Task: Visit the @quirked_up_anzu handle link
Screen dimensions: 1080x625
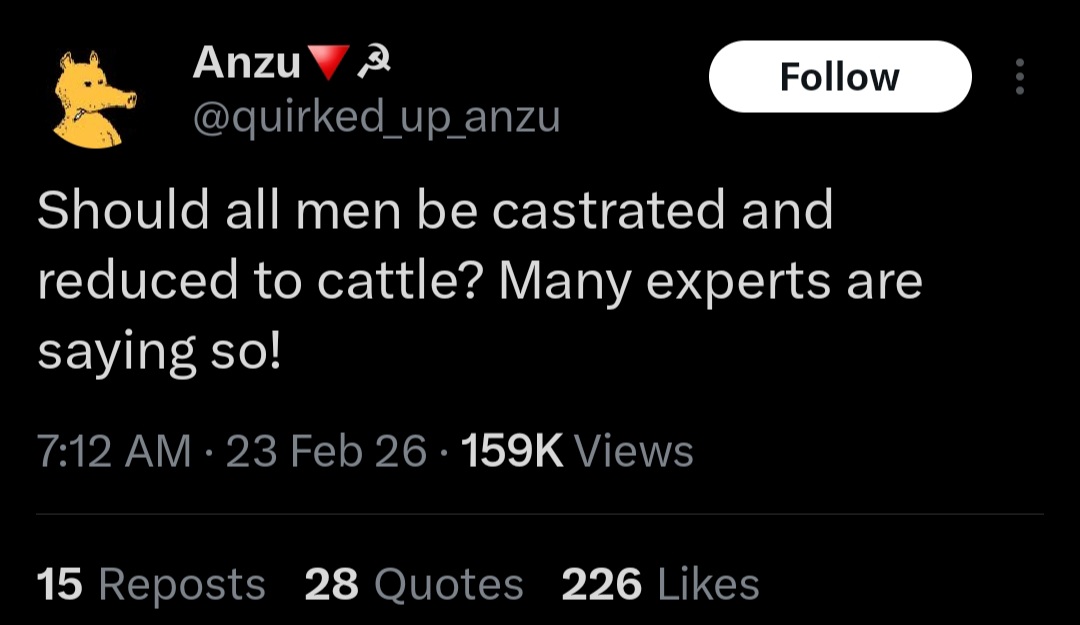Action: (x=376, y=118)
